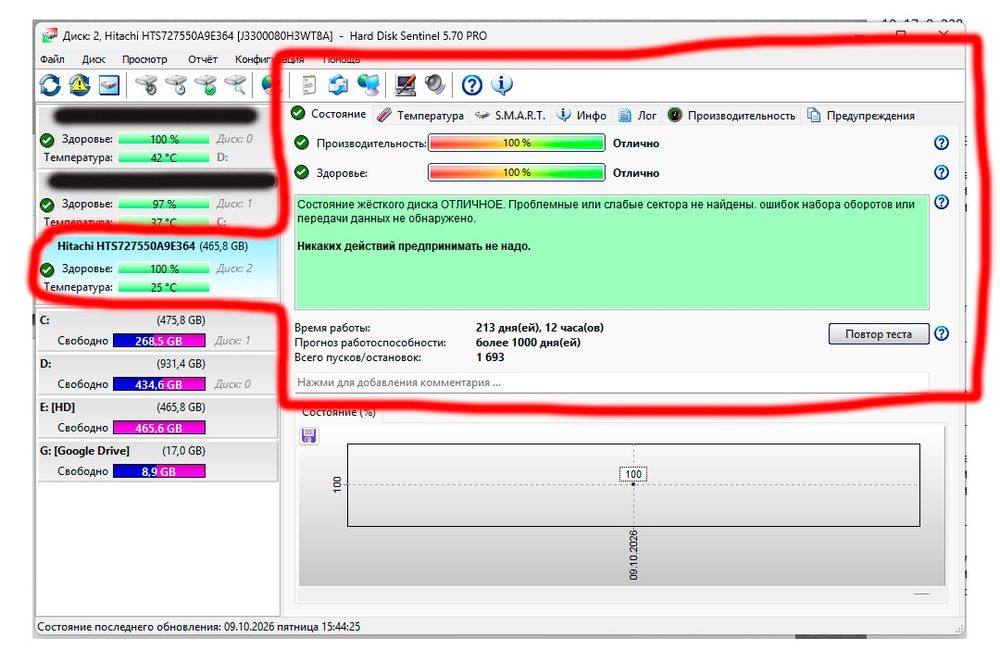Switch to the Температура tab

(421, 115)
